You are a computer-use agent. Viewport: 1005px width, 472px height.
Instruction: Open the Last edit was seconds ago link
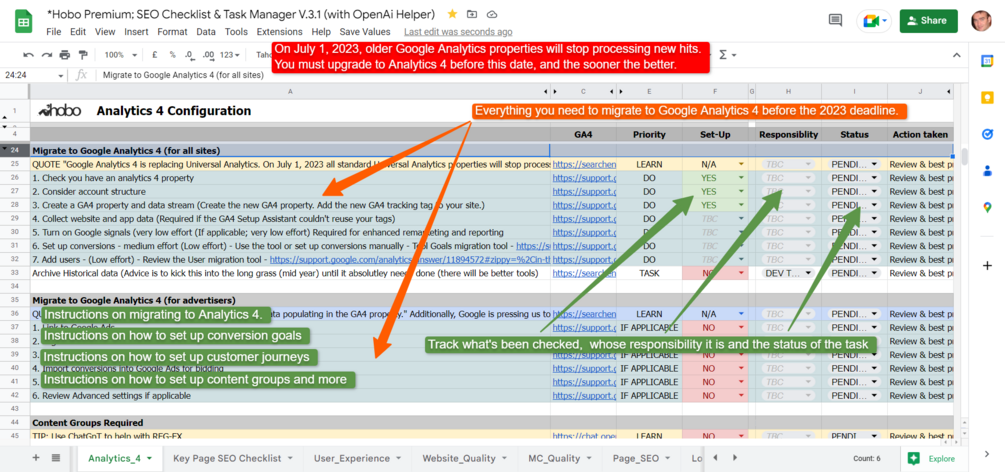click(458, 31)
